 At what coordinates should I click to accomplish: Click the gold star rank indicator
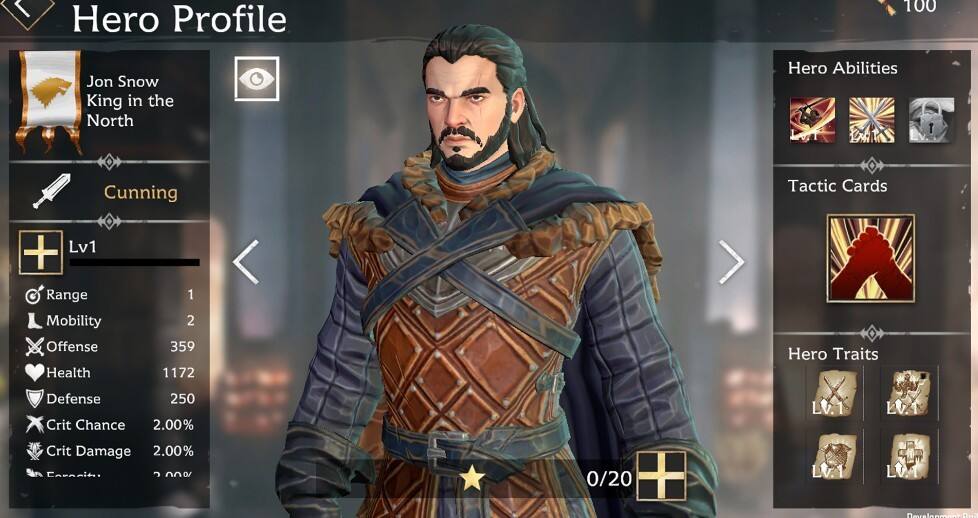(x=472, y=478)
